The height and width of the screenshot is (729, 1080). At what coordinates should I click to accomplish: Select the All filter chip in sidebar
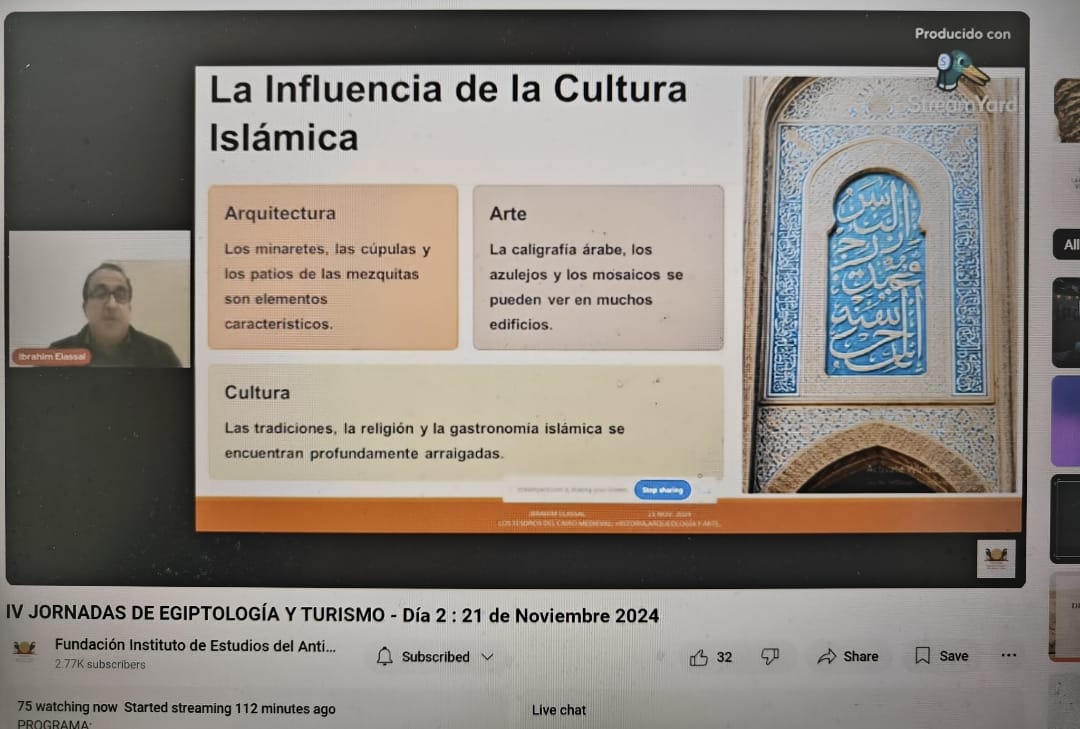tap(1068, 245)
